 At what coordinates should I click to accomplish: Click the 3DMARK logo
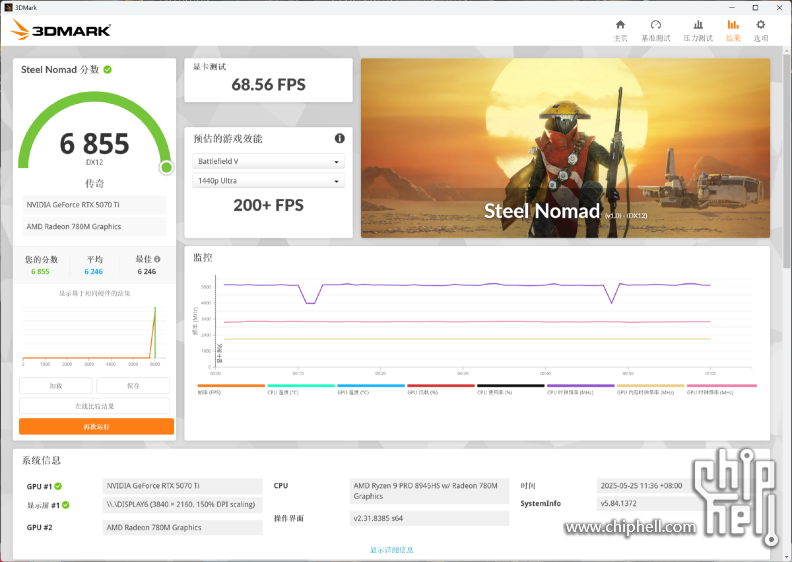[61, 30]
